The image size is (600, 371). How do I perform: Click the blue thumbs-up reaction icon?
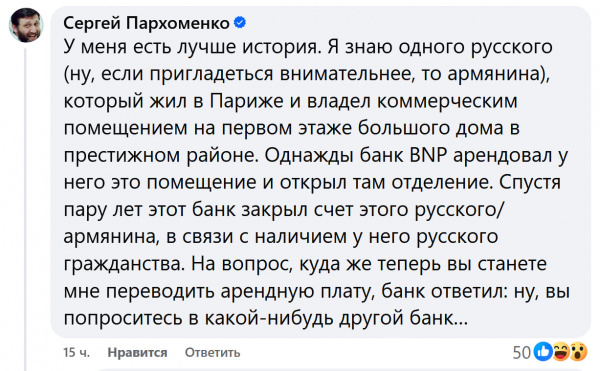(543, 351)
